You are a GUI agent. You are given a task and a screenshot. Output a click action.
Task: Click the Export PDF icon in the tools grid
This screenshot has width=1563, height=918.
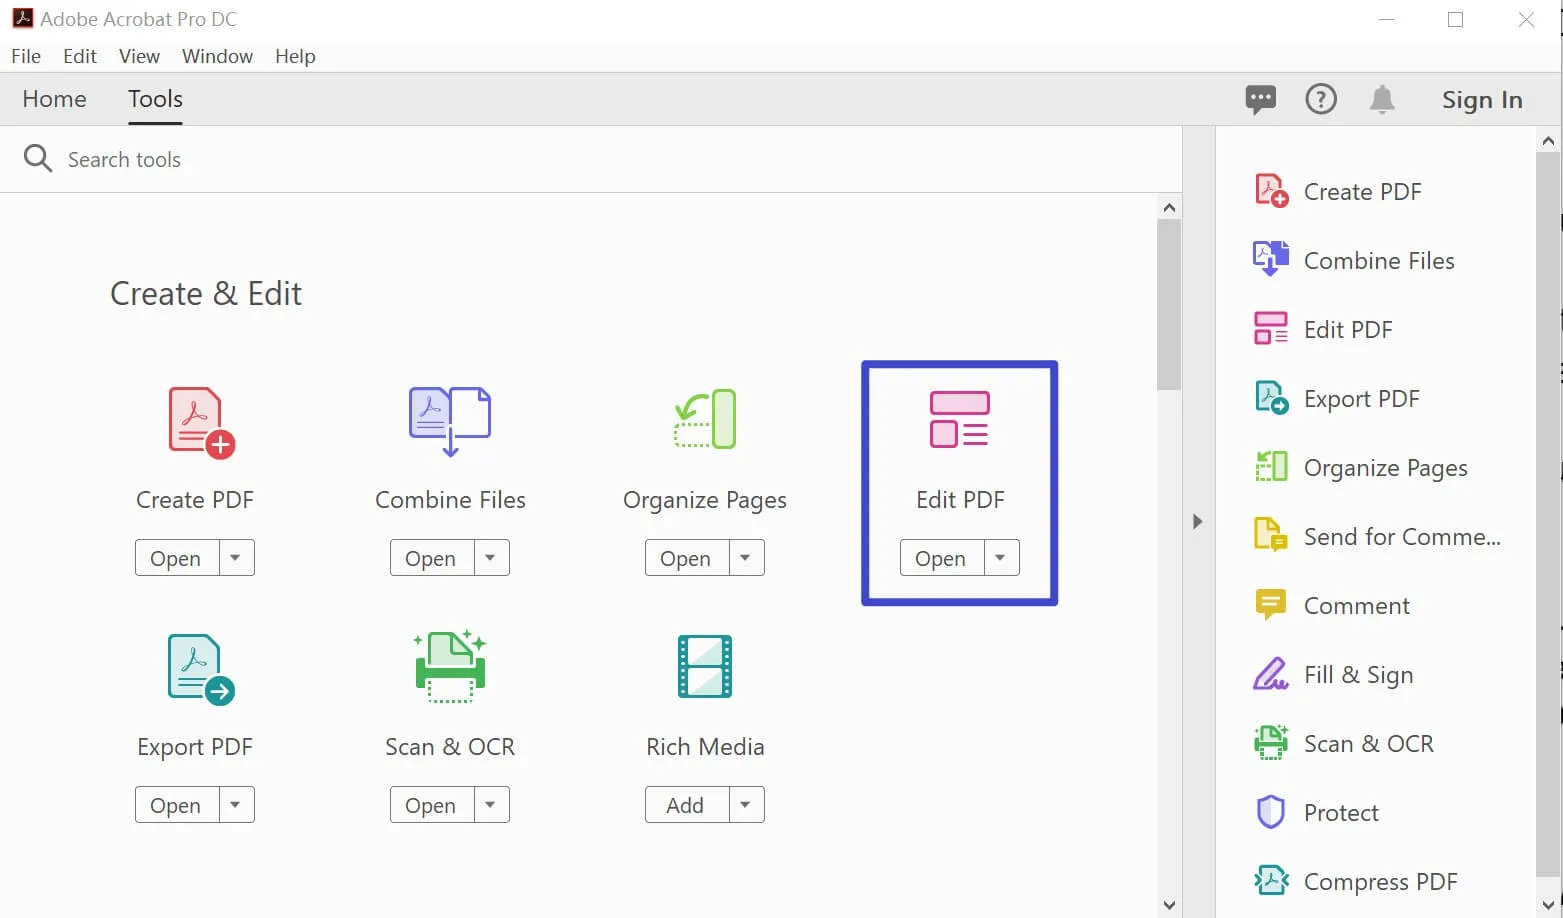pyautogui.click(x=201, y=670)
